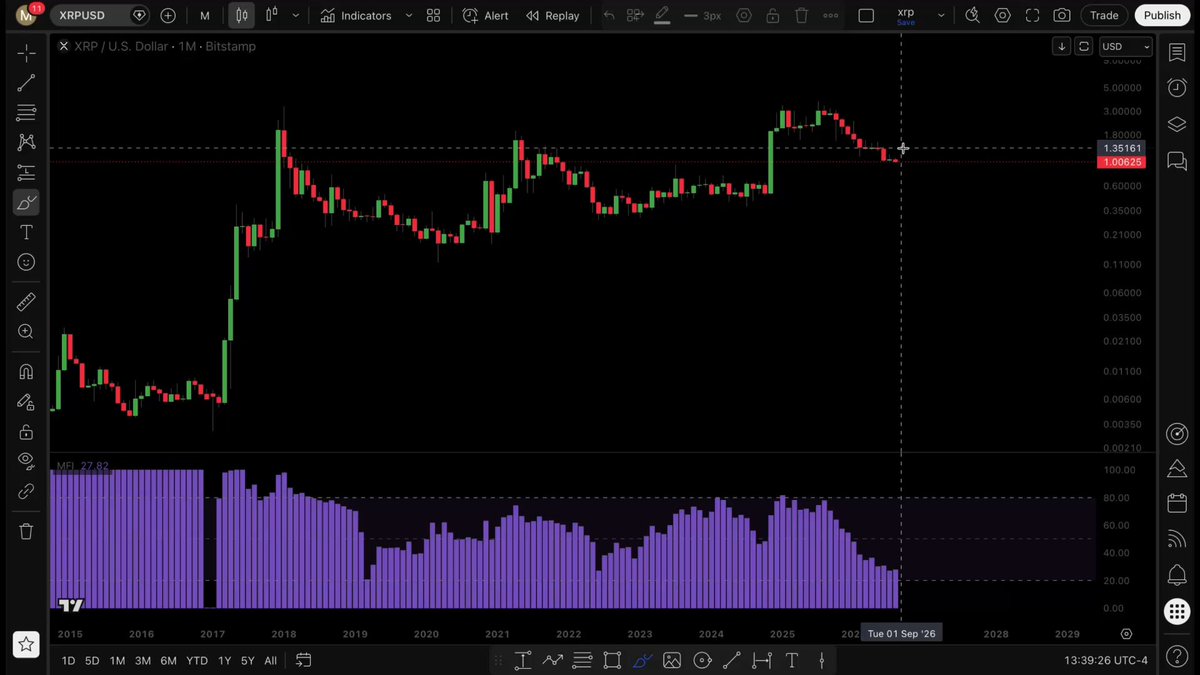The image size is (1200, 675).
Task: Open the Indicators menu
Action: click(356, 16)
